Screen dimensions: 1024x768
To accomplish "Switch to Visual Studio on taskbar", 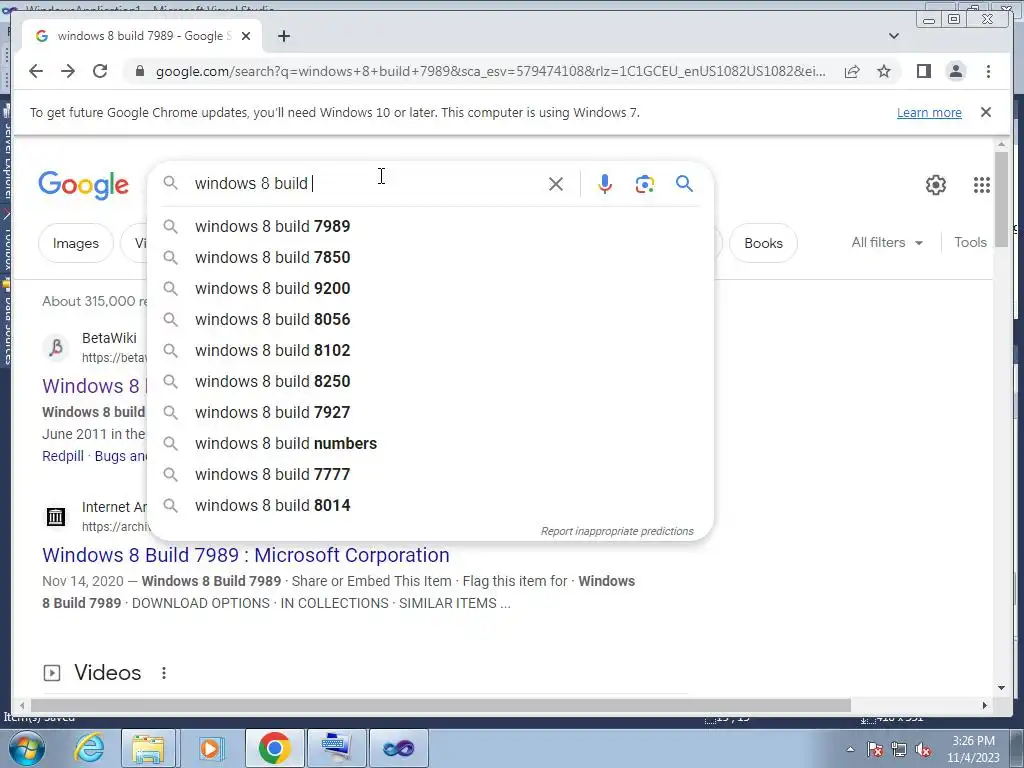I will coord(399,748).
